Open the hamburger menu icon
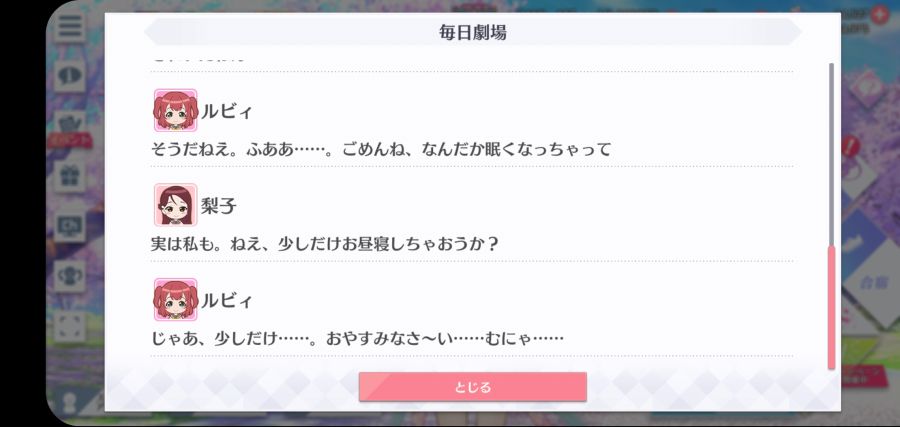This screenshot has width=900, height=427. [70, 26]
